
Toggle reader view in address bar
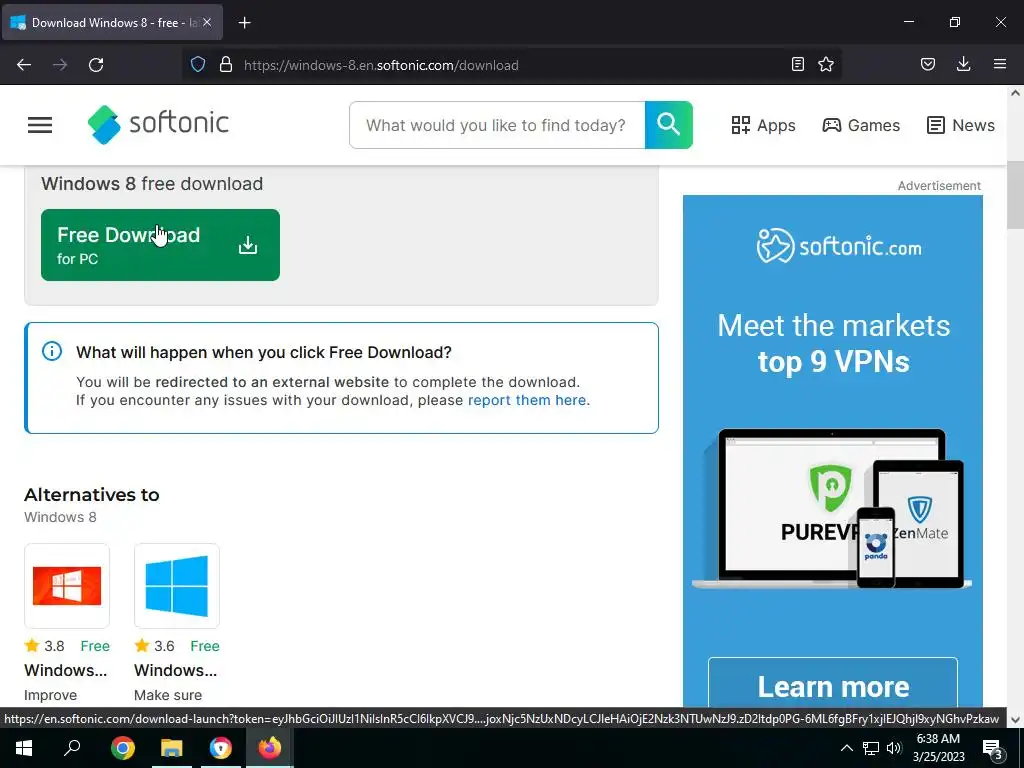(x=797, y=65)
